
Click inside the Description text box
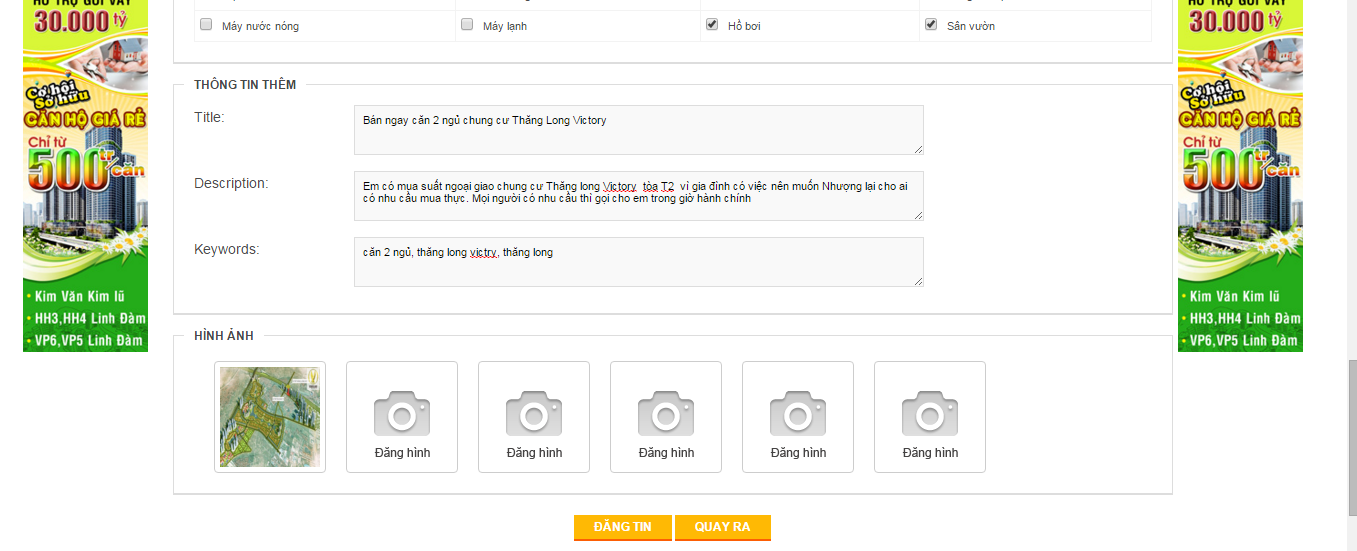(x=638, y=196)
